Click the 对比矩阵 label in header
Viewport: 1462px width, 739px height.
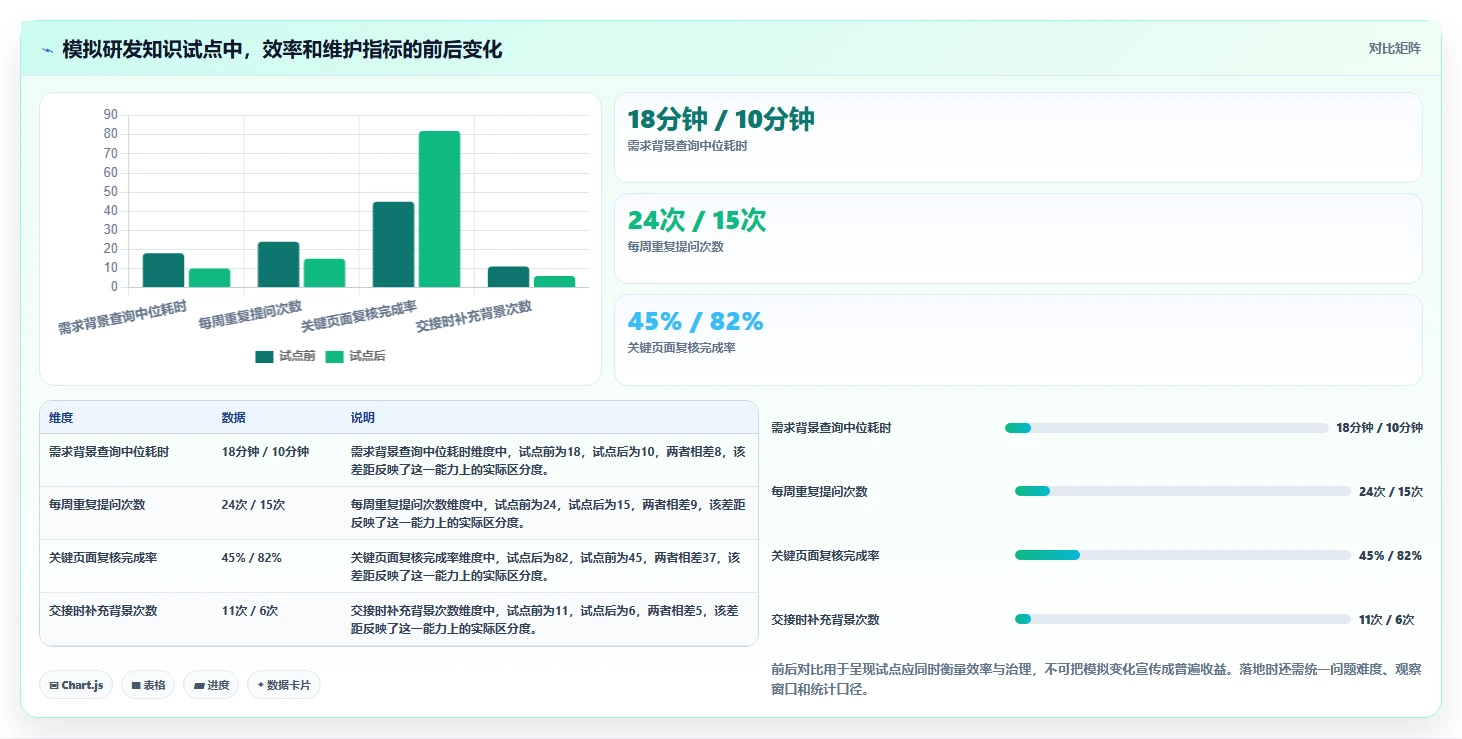[1394, 48]
